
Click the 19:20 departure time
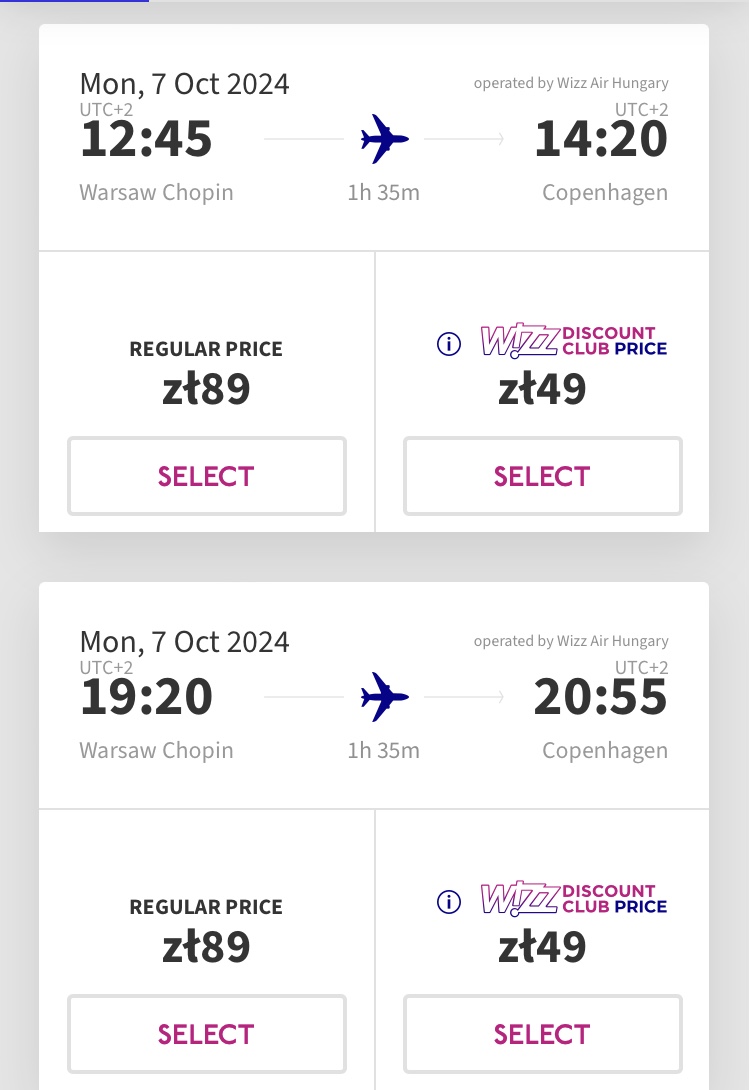(146, 697)
